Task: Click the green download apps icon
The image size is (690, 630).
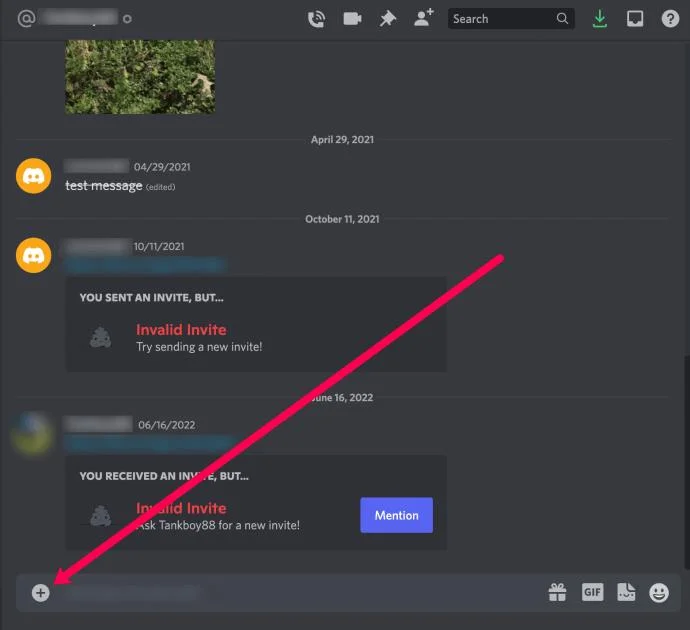Action: [599, 19]
